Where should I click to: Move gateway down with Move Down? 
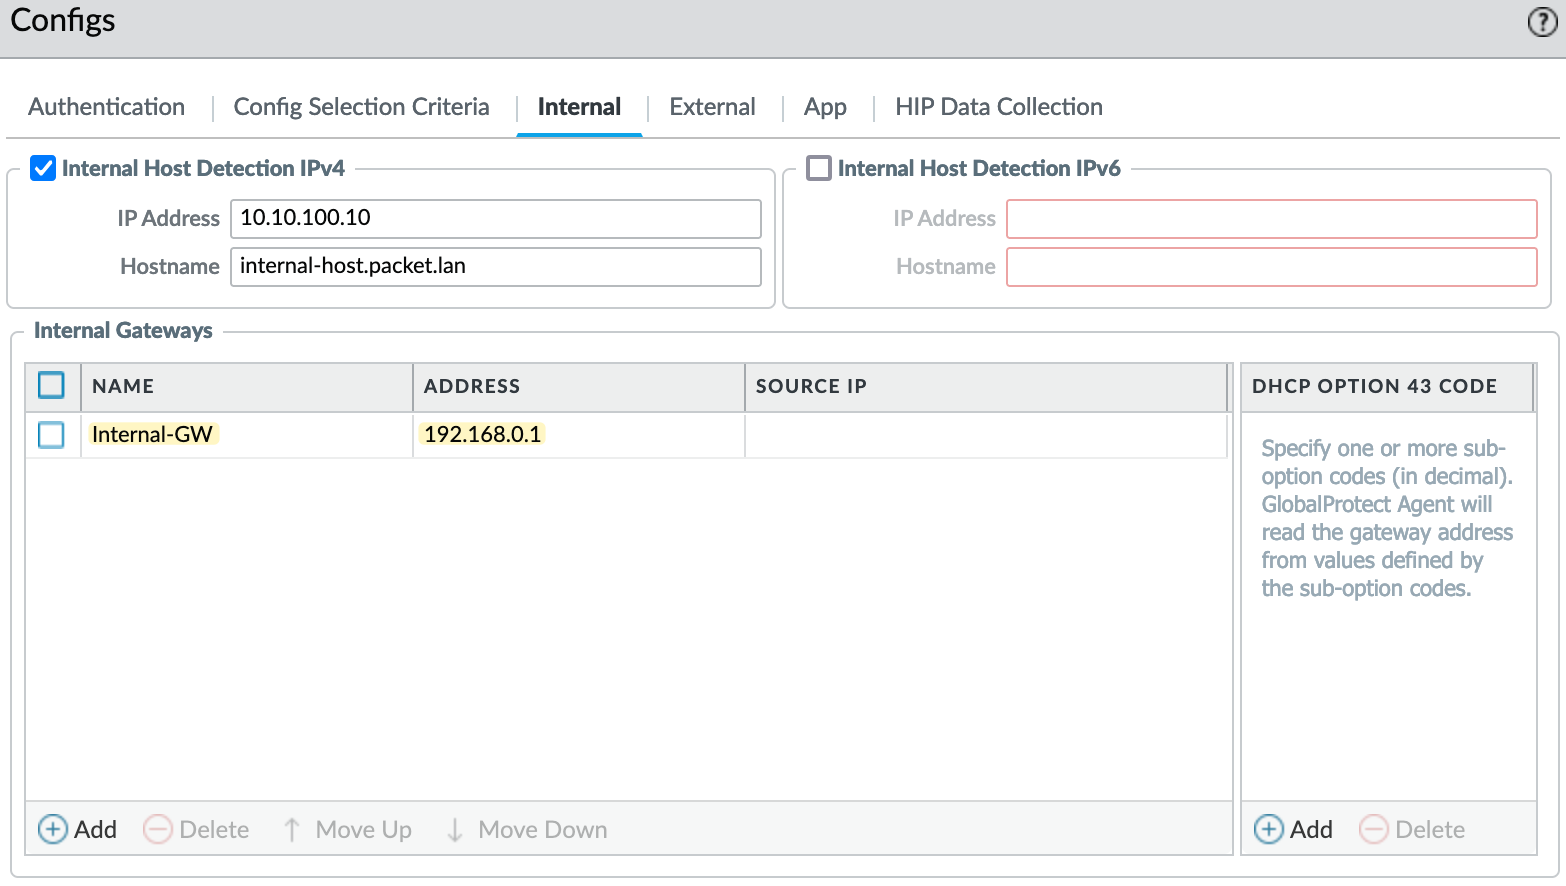526,829
